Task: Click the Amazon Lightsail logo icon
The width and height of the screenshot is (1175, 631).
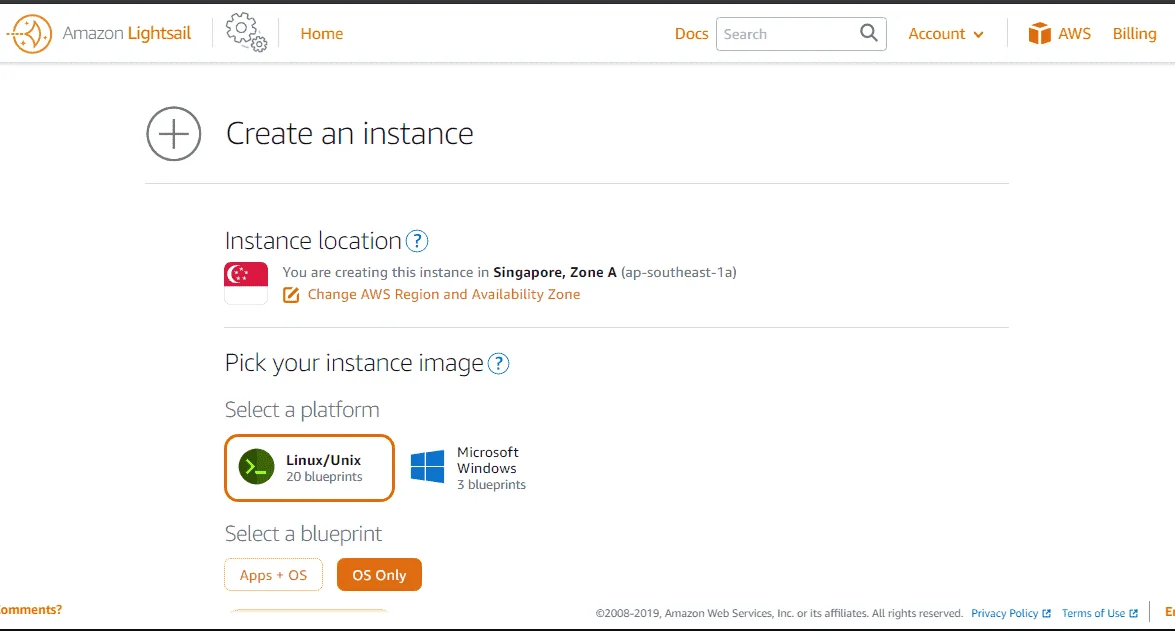Action: point(29,34)
